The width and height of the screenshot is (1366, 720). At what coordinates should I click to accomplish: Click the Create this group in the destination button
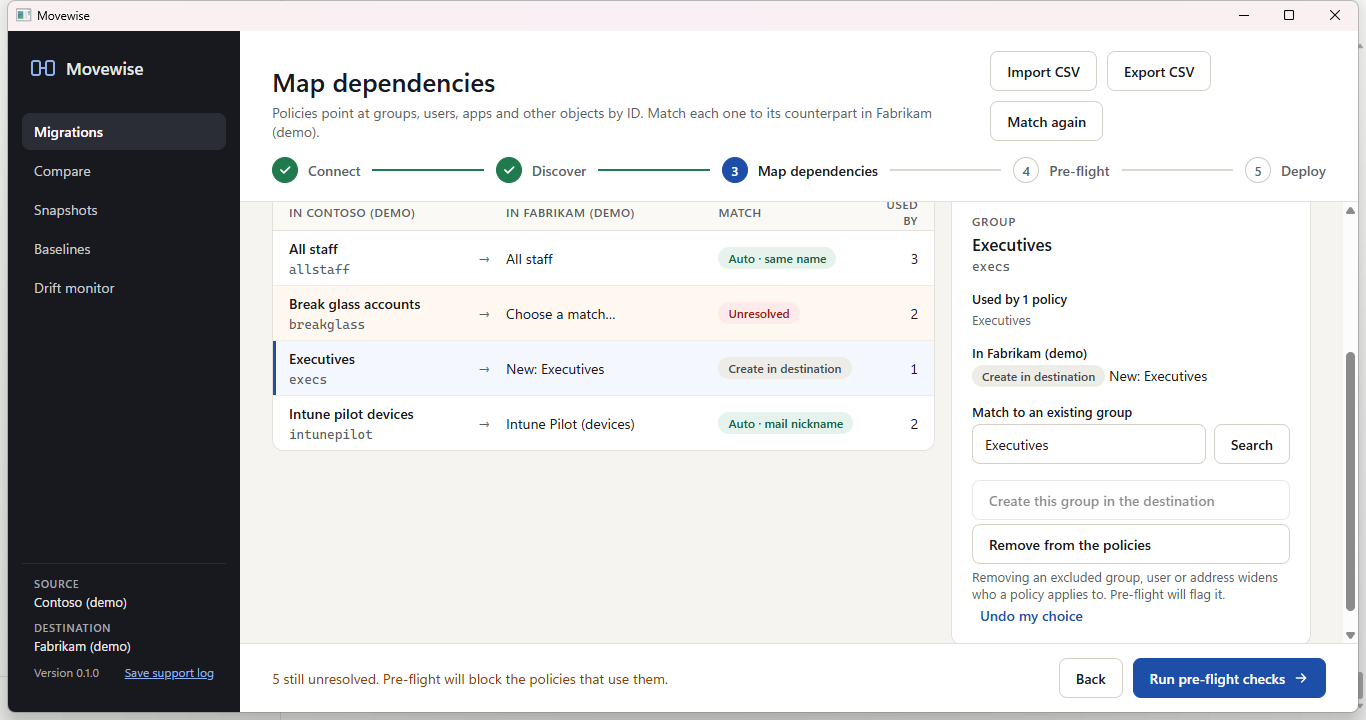click(1131, 501)
